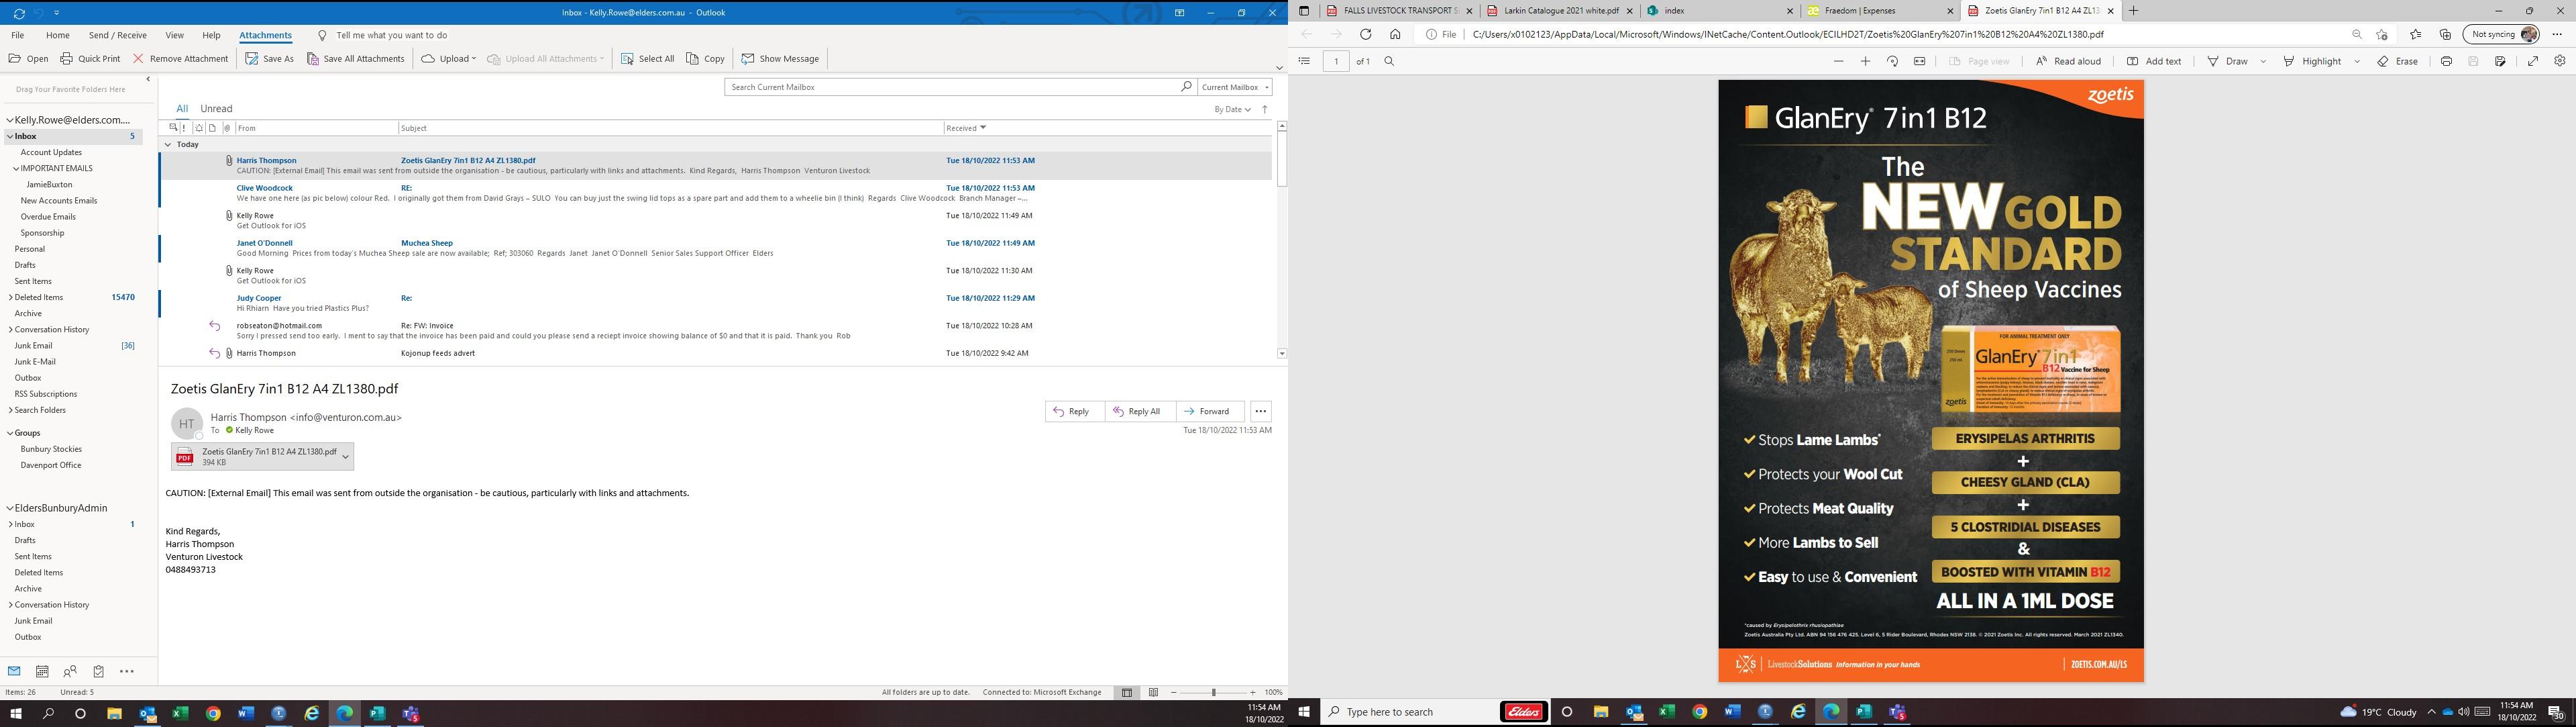Collapse IMPORTANT EMAILS folder
2576x727 pixels.
[16, 169]
